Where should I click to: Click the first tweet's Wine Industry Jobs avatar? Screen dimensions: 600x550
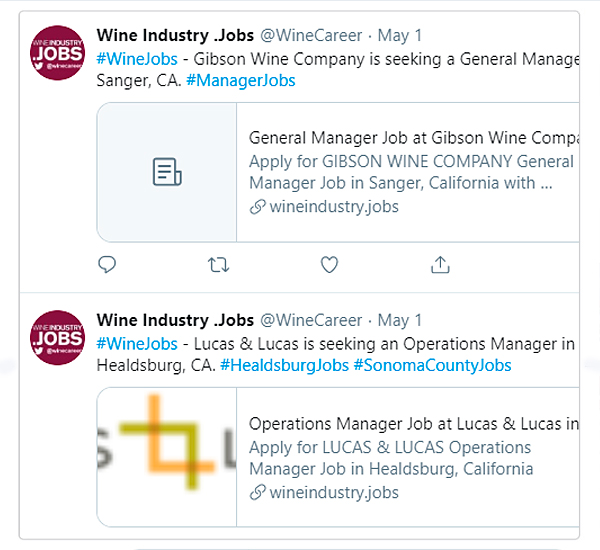[58, 53]
